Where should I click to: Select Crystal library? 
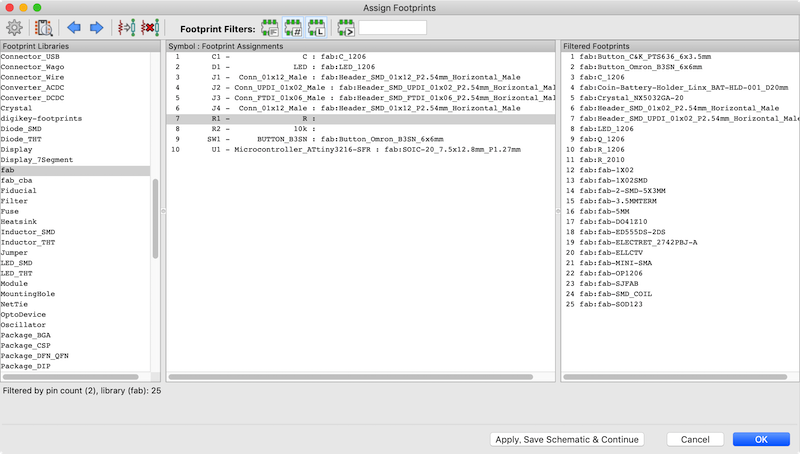(75, 108)
